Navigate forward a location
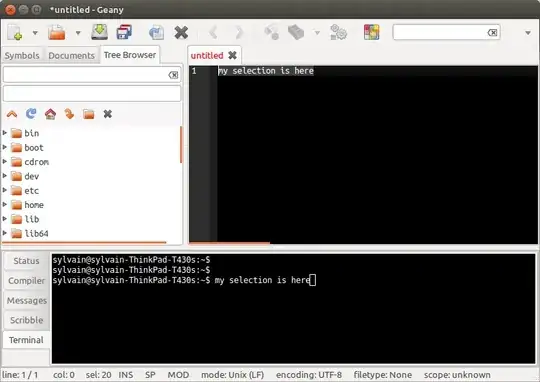This screenshot has width=540, height=382. click(x=239, y=33)
